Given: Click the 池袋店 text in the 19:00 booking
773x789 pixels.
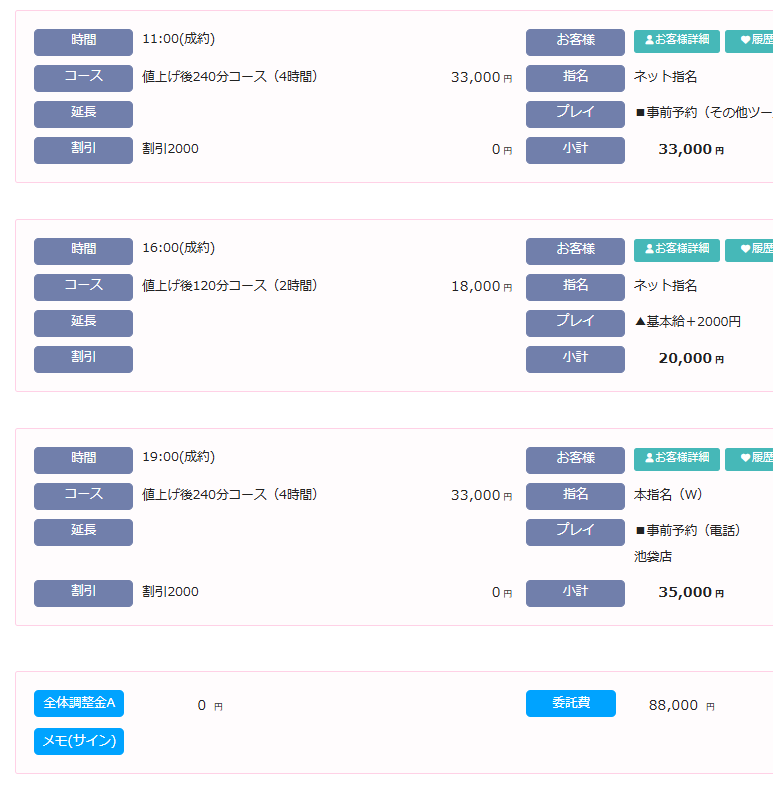Looking at the screenshot, I should point(653,556).
